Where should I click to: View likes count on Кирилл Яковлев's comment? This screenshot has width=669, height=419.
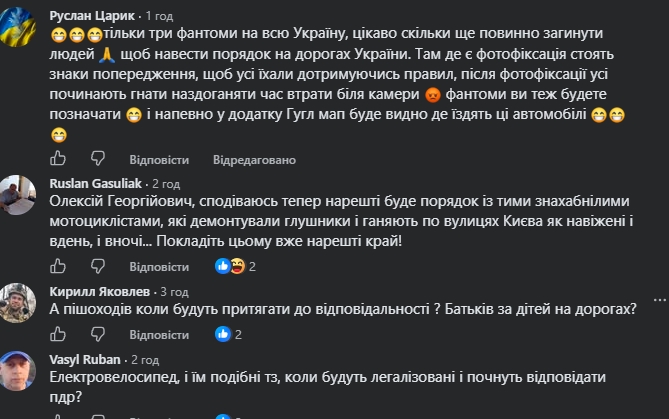pyautogui.click(x=228, y=334)
